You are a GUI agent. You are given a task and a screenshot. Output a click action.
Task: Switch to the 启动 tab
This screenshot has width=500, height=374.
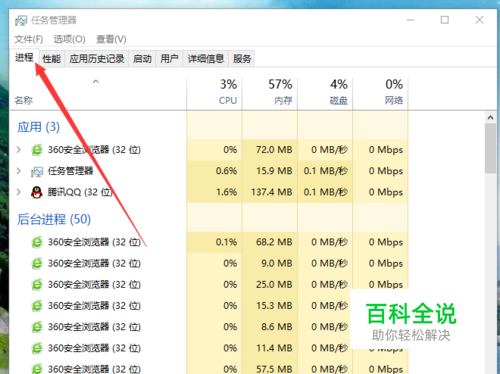tap(142, 59)
